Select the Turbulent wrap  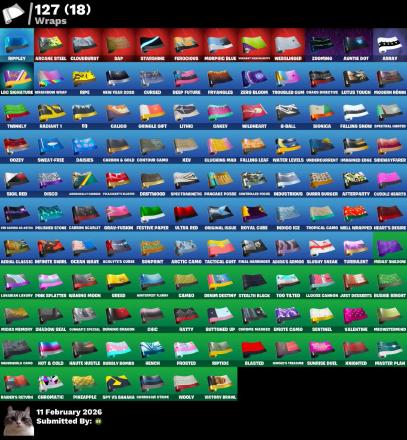[356, 249]
